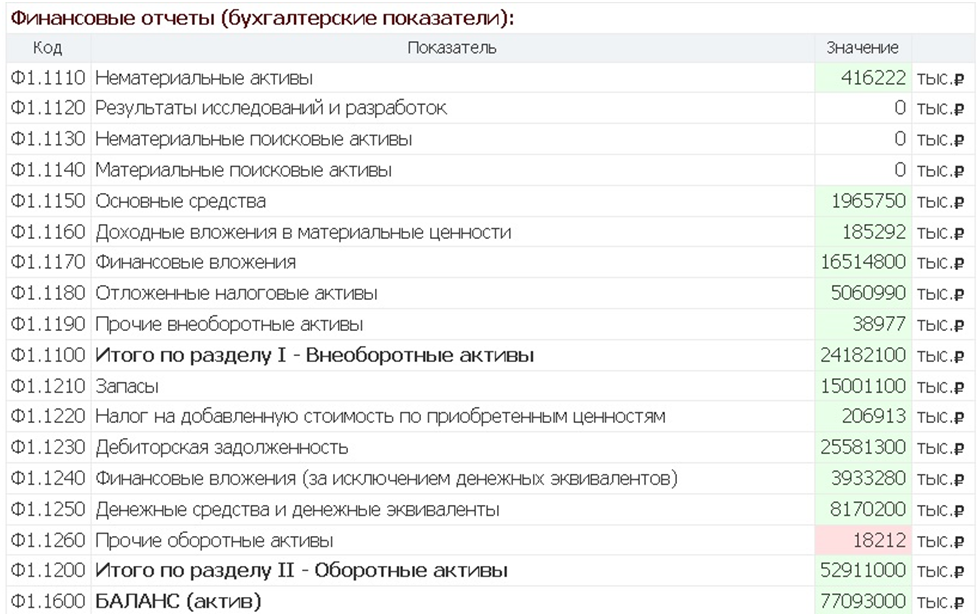This screenshot has height=616, width=979.
Task: Select code Ф1.1130
Action: pos(48,139)
